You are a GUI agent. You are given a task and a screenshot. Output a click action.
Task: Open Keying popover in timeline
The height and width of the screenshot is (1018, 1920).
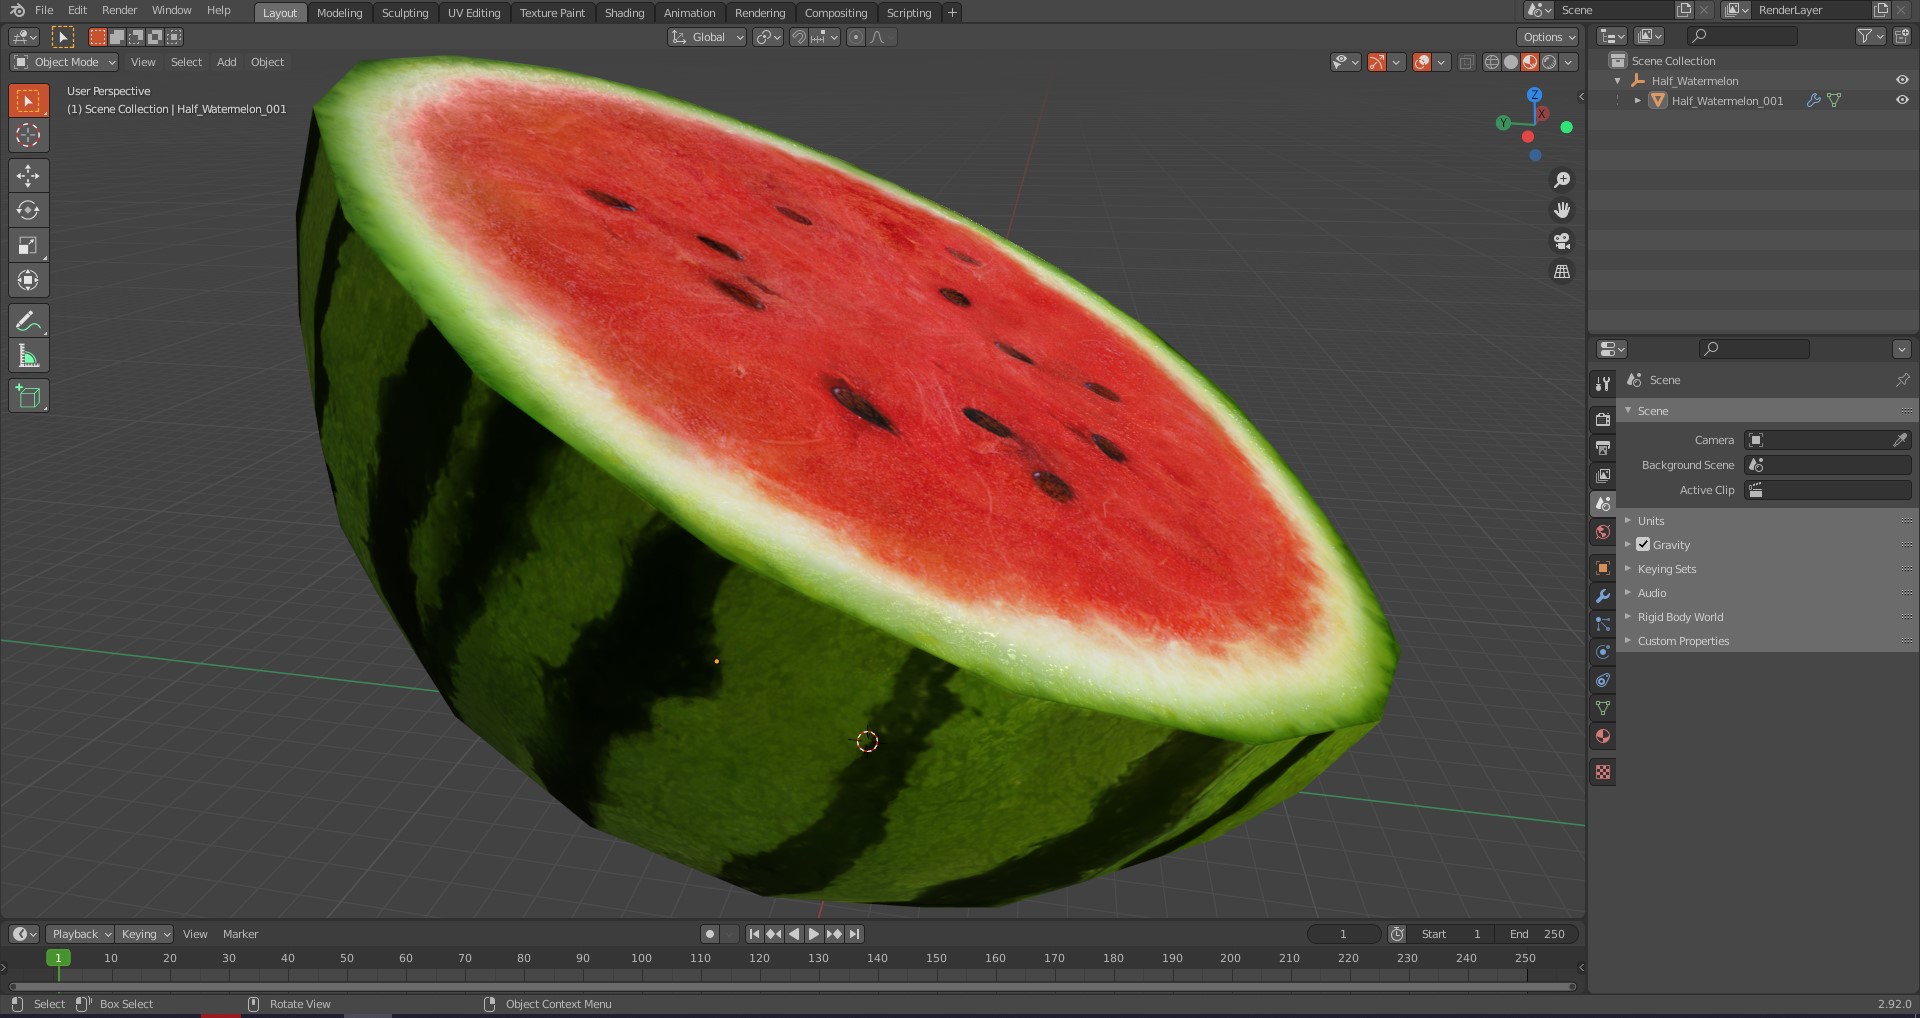coord(144,934)
